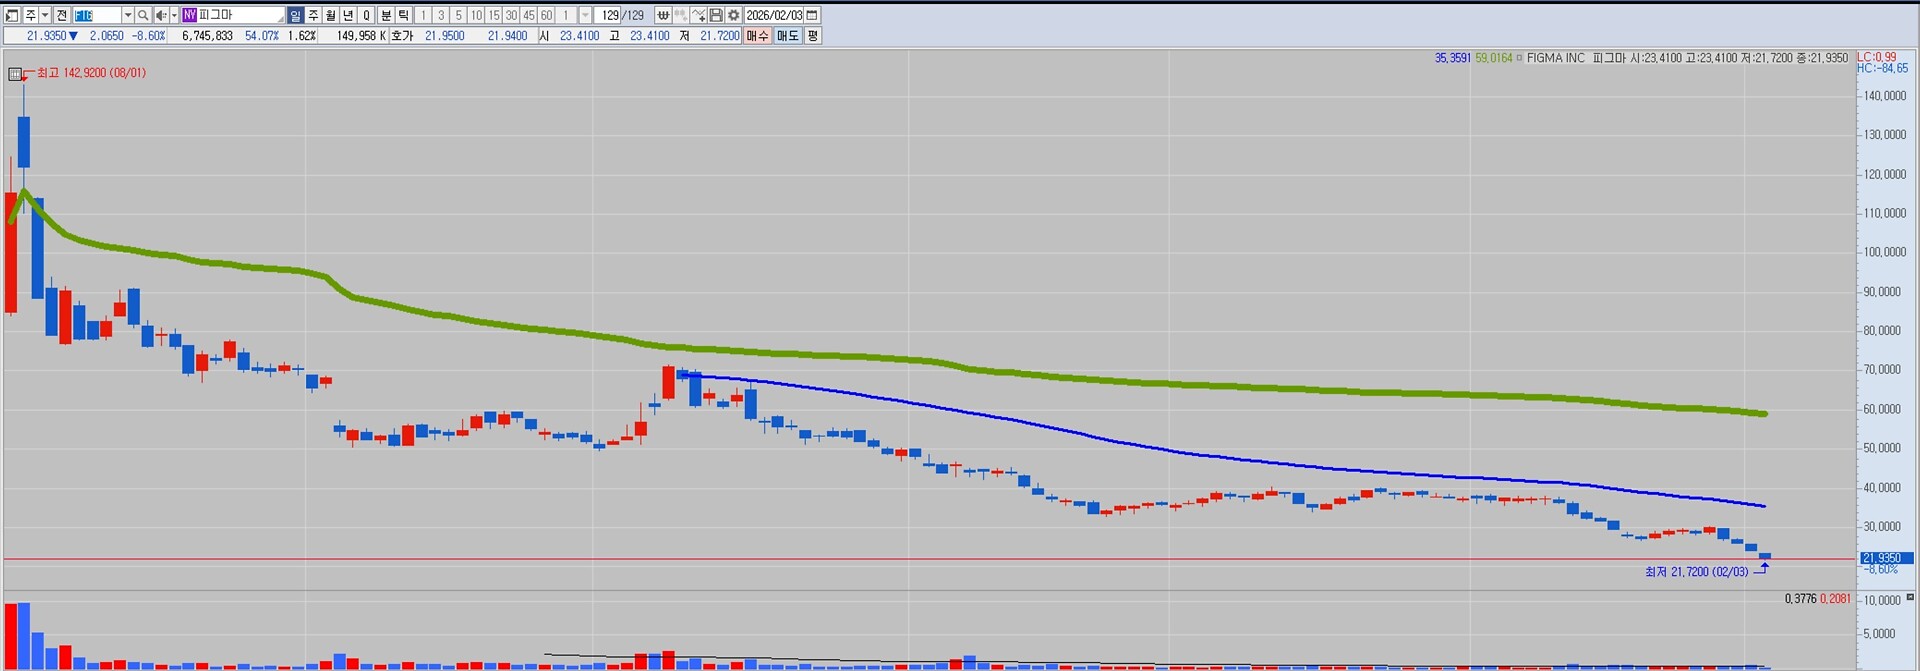Click the green 59.0164 moving average legend value
The image size is (1920, 671).
(1493, 58)
